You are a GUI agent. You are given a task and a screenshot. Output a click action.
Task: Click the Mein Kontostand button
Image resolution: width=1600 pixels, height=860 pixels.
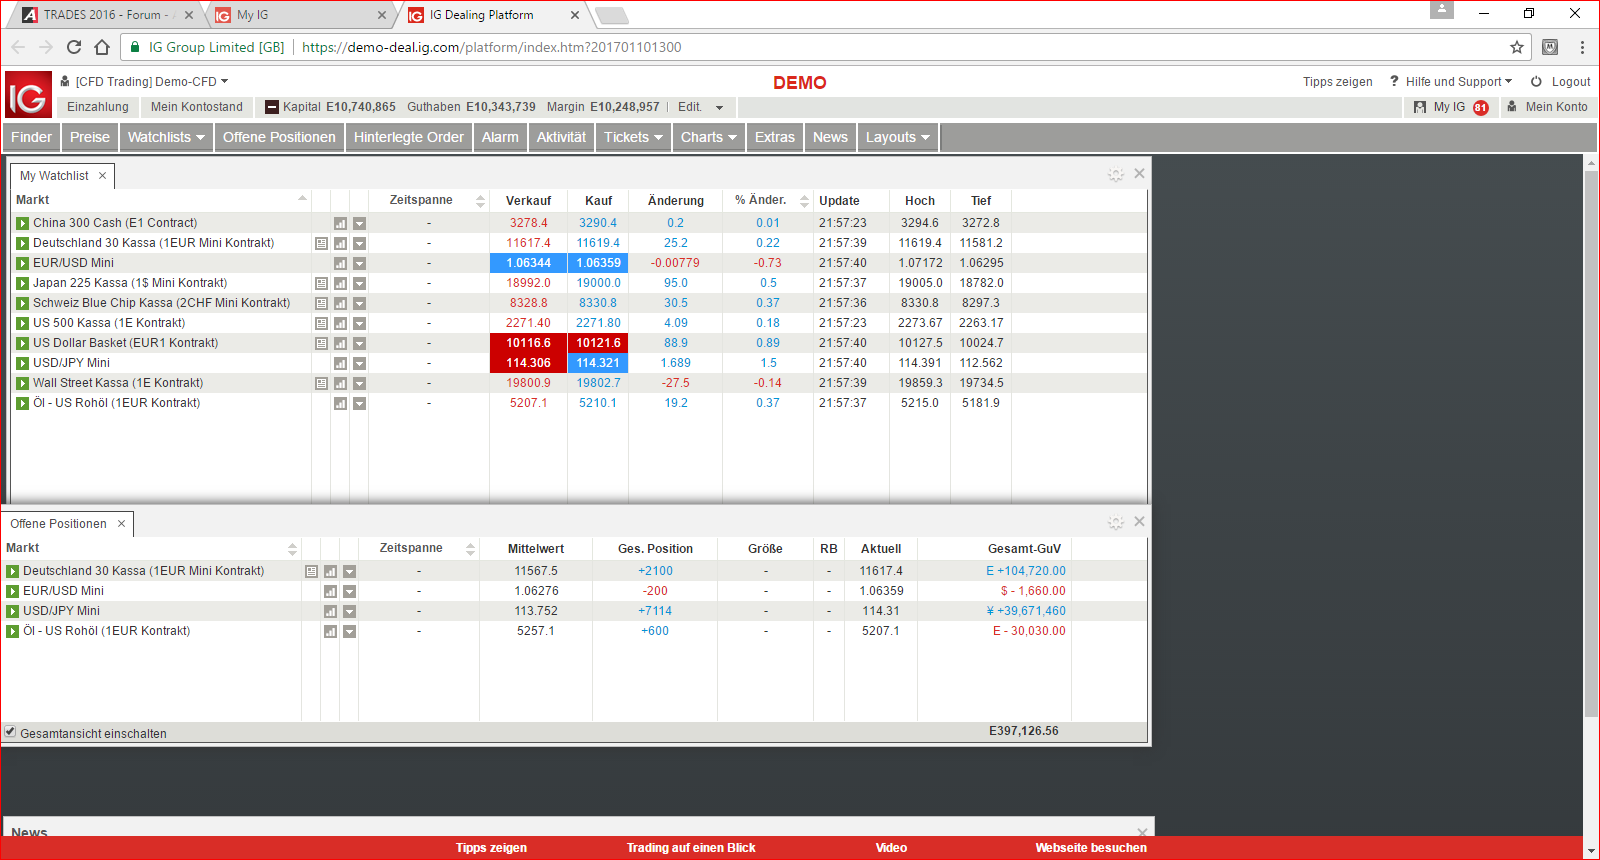click(x=197, y=107)
